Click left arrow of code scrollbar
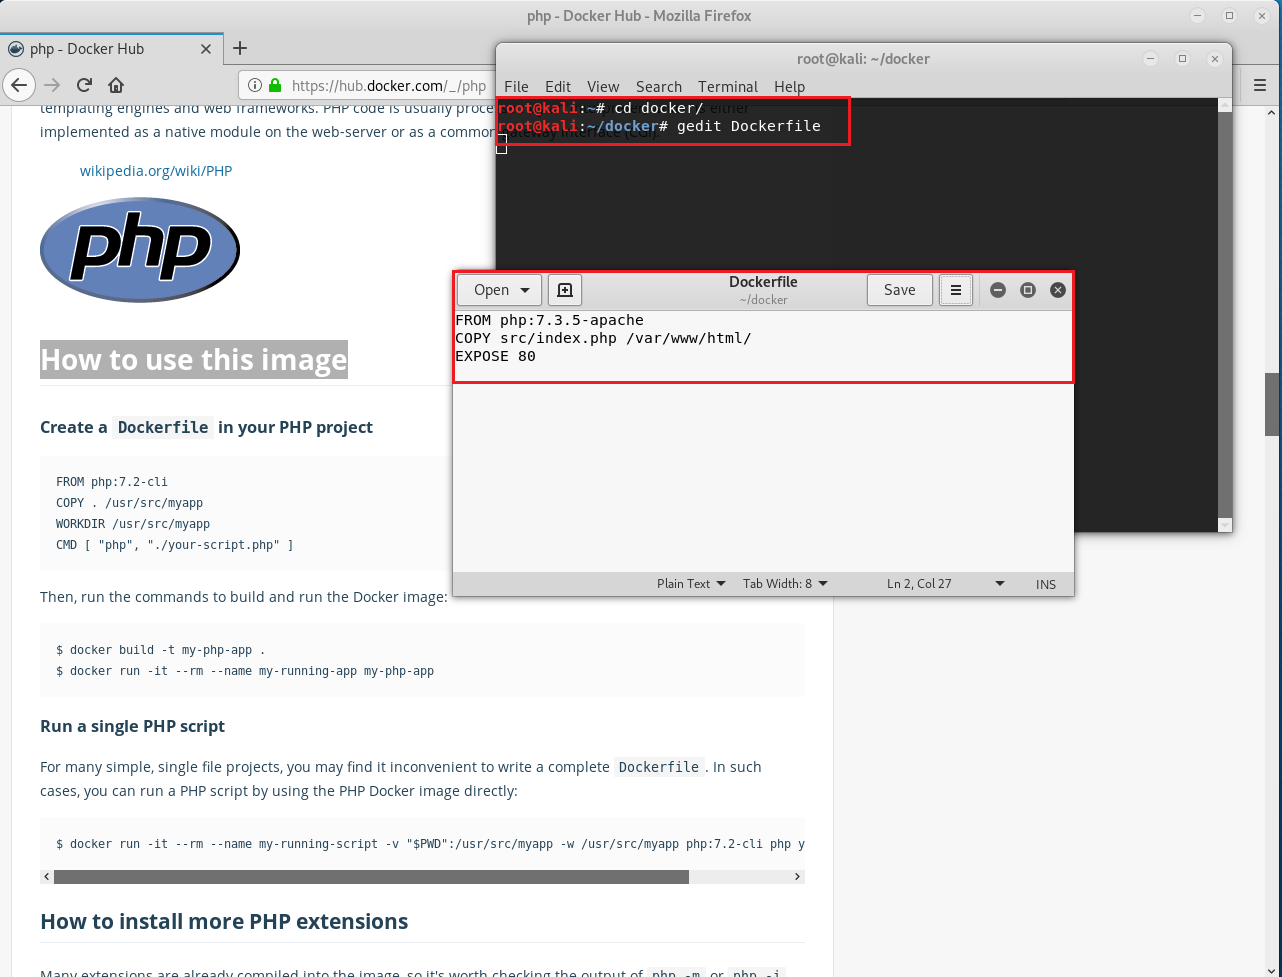 point(47,877)
